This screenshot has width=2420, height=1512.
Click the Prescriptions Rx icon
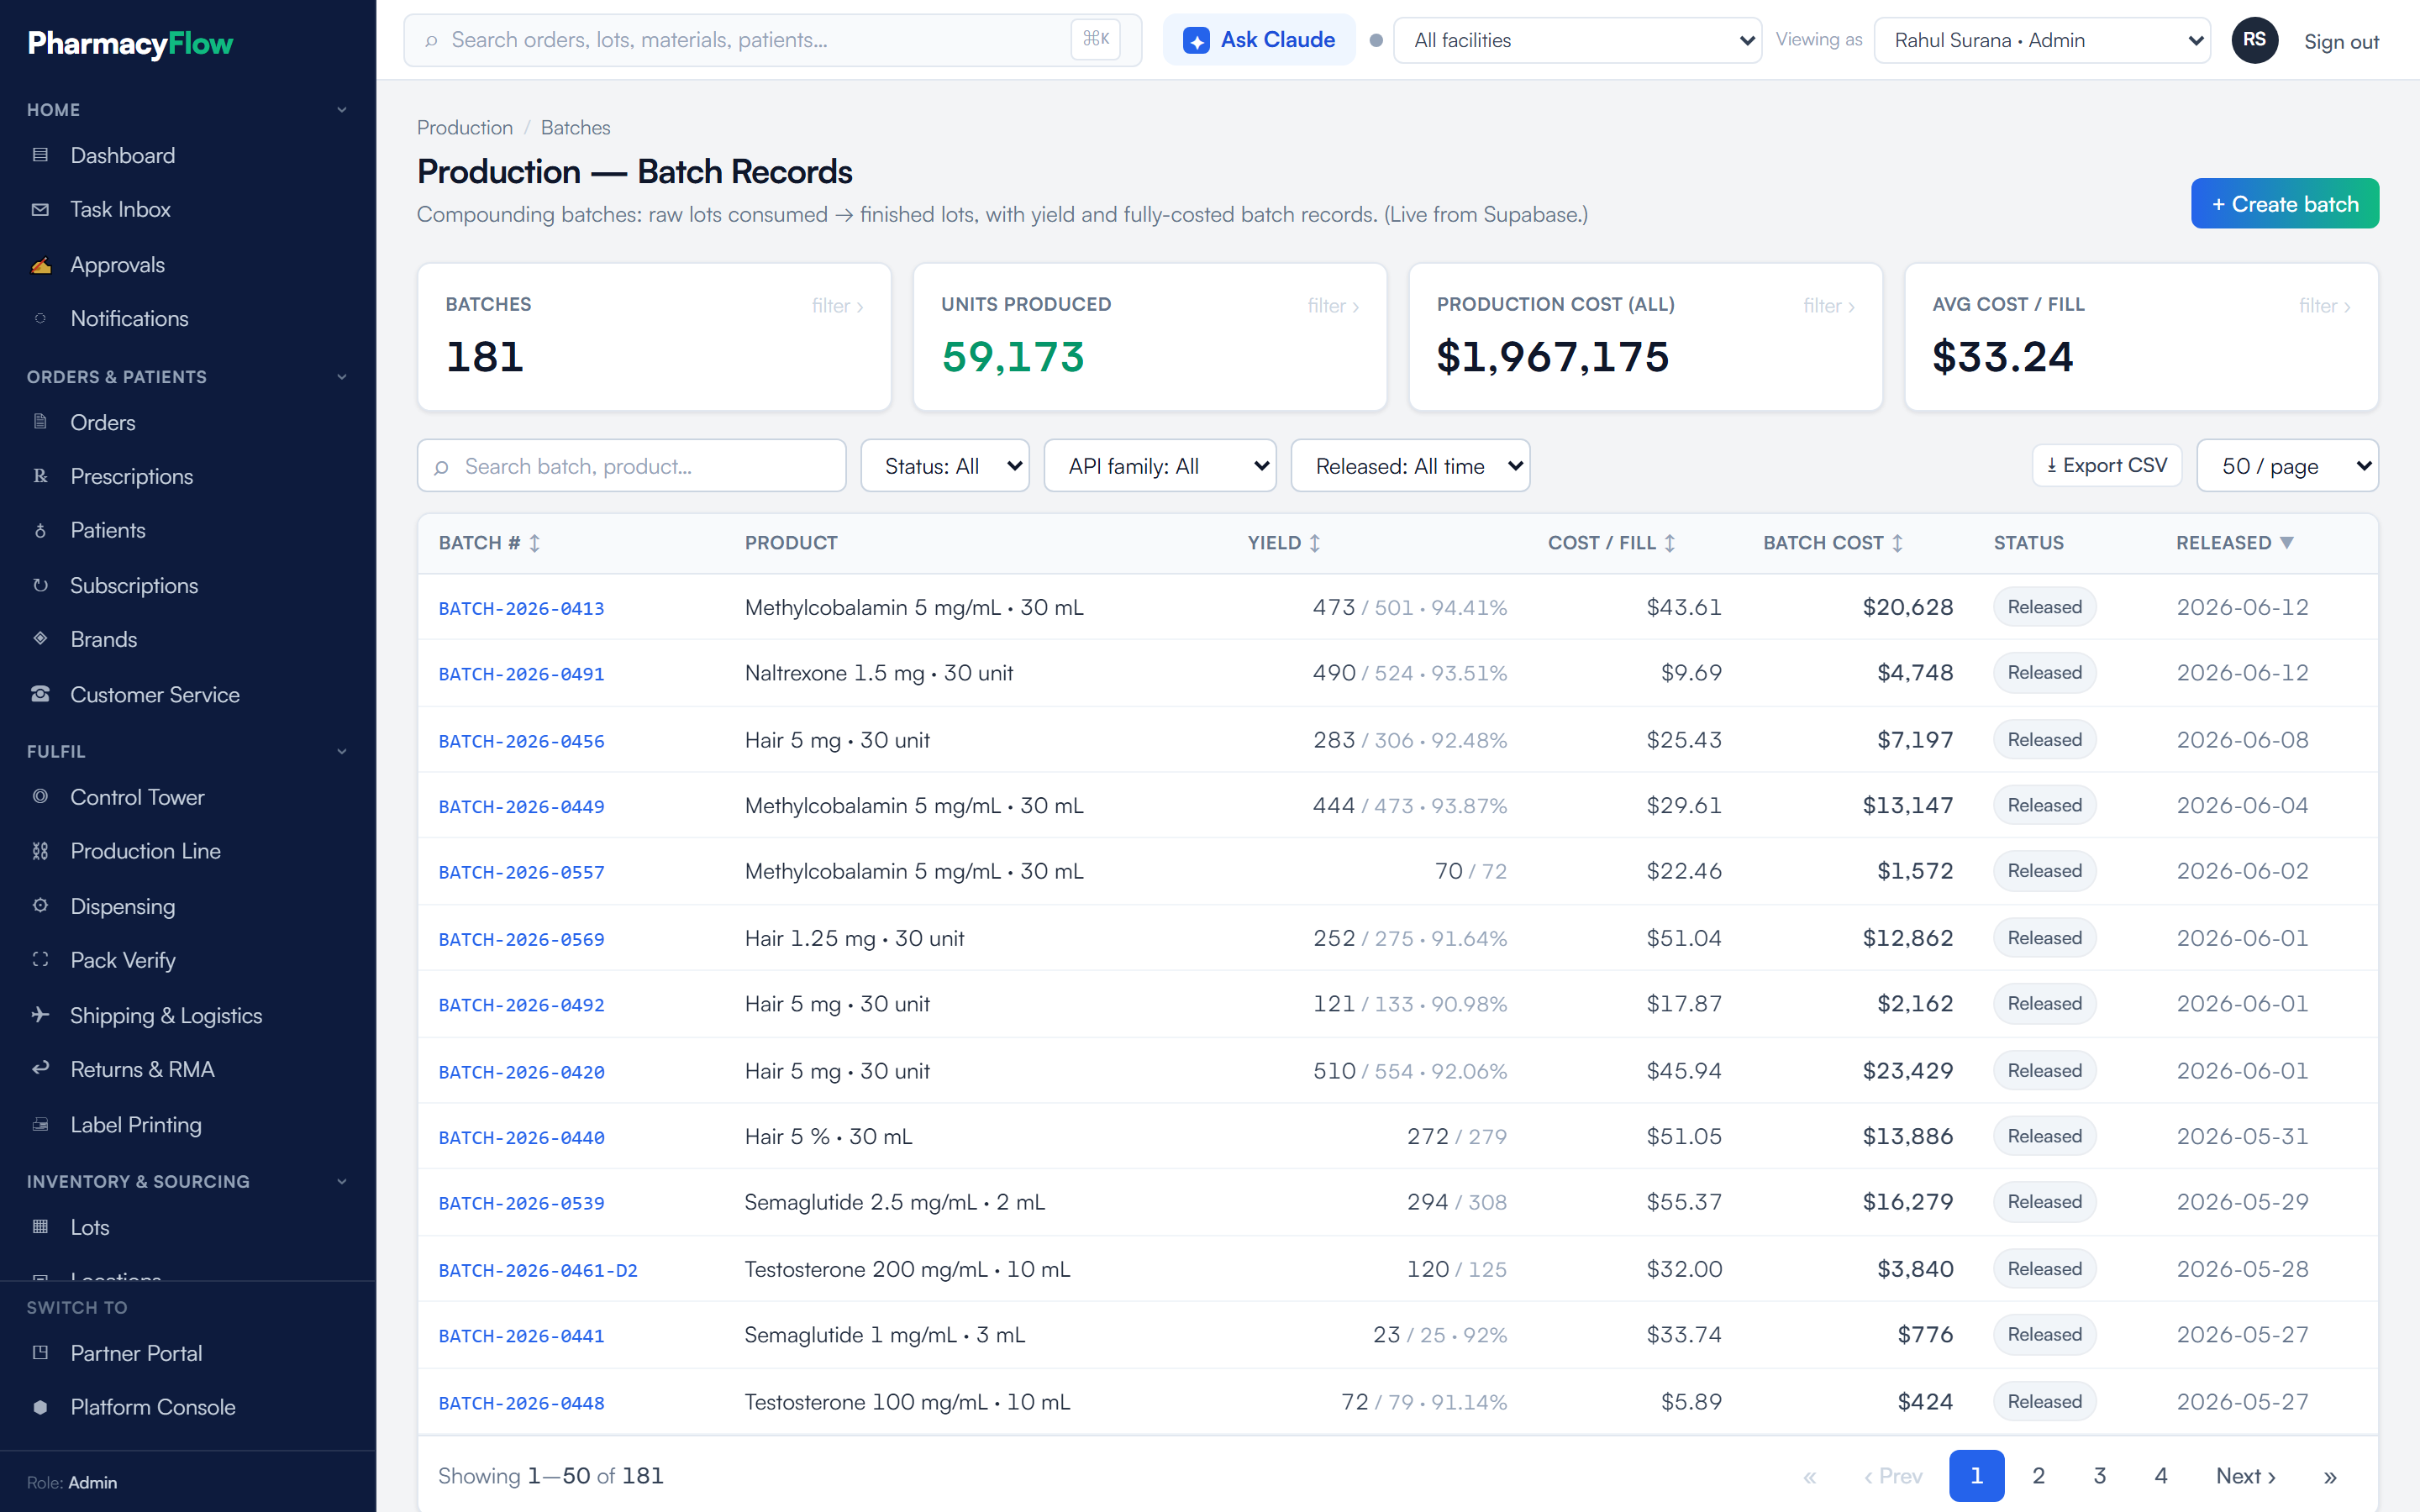tap(40, 476)
